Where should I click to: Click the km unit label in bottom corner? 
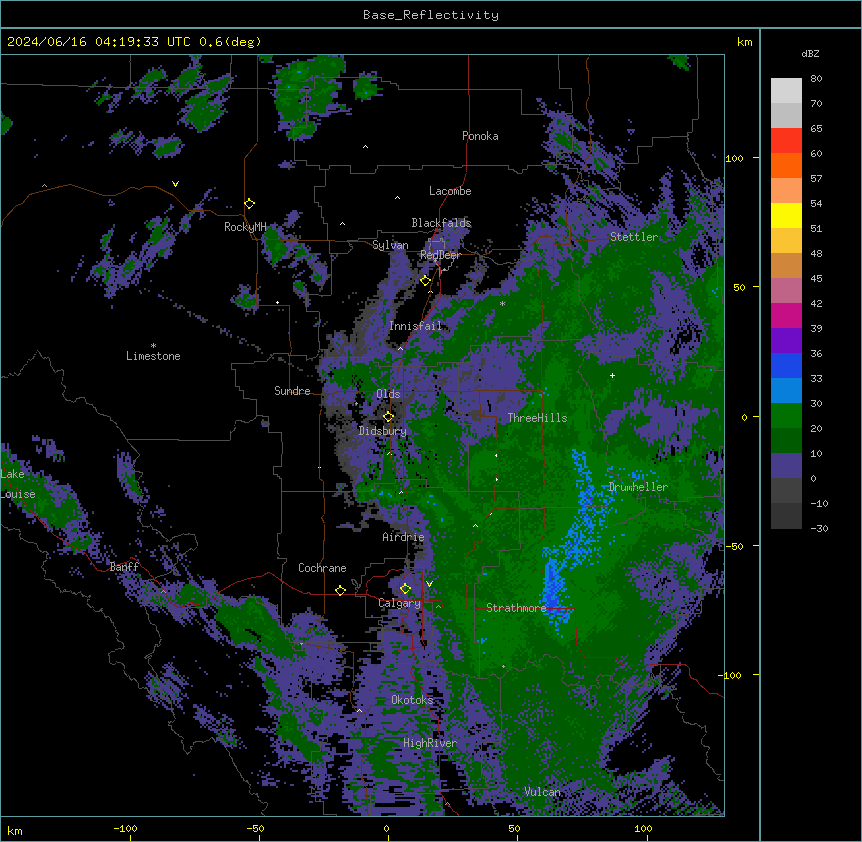point(15,830)
